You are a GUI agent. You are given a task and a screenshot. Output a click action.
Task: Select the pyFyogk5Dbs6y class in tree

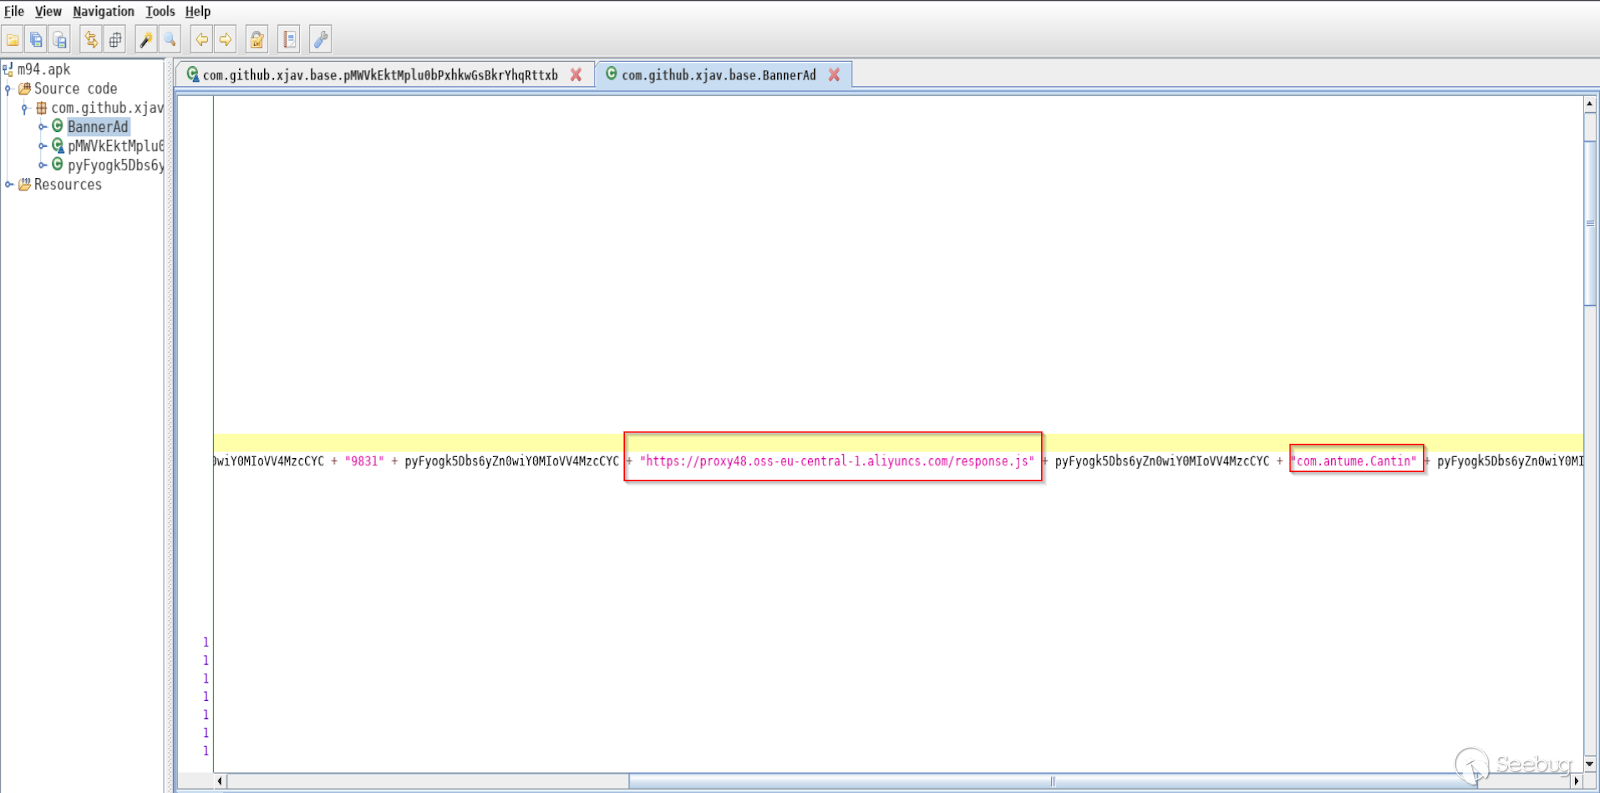(116, 165)
